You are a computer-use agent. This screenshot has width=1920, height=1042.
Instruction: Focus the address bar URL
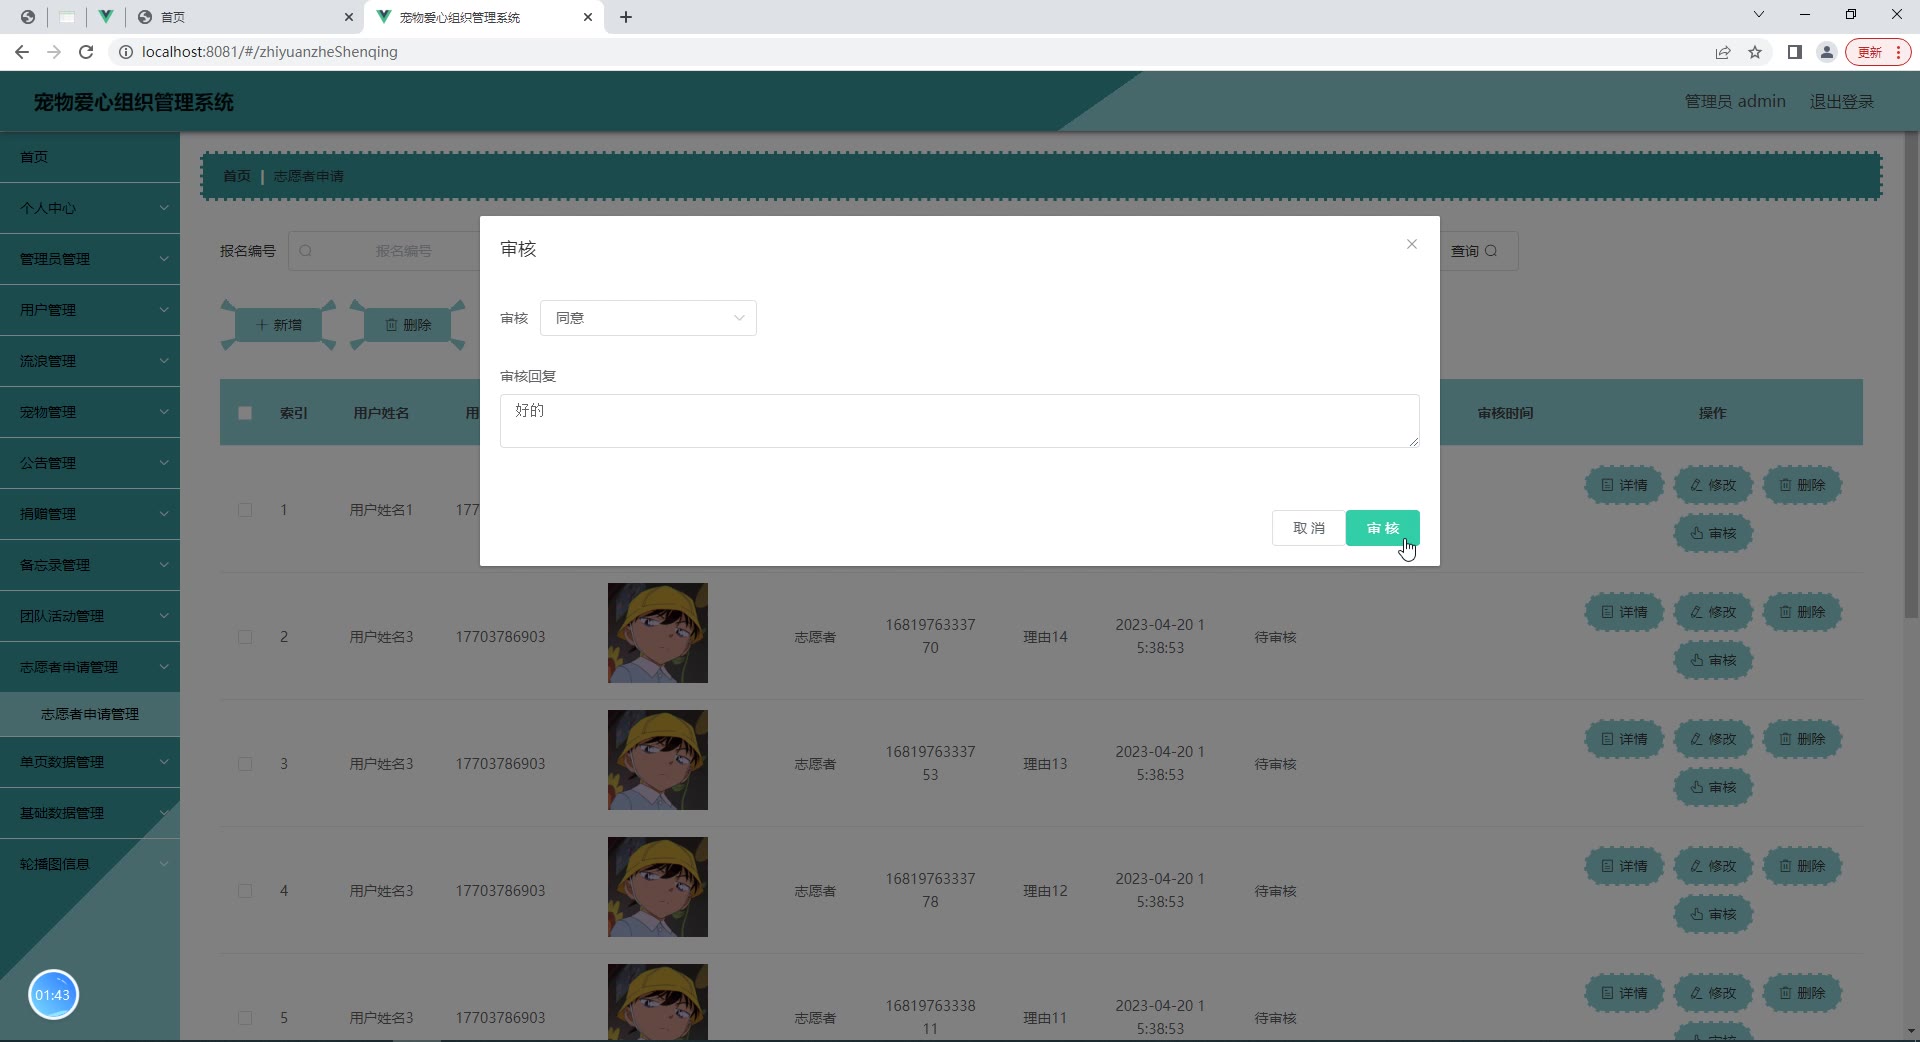(270, 52)
